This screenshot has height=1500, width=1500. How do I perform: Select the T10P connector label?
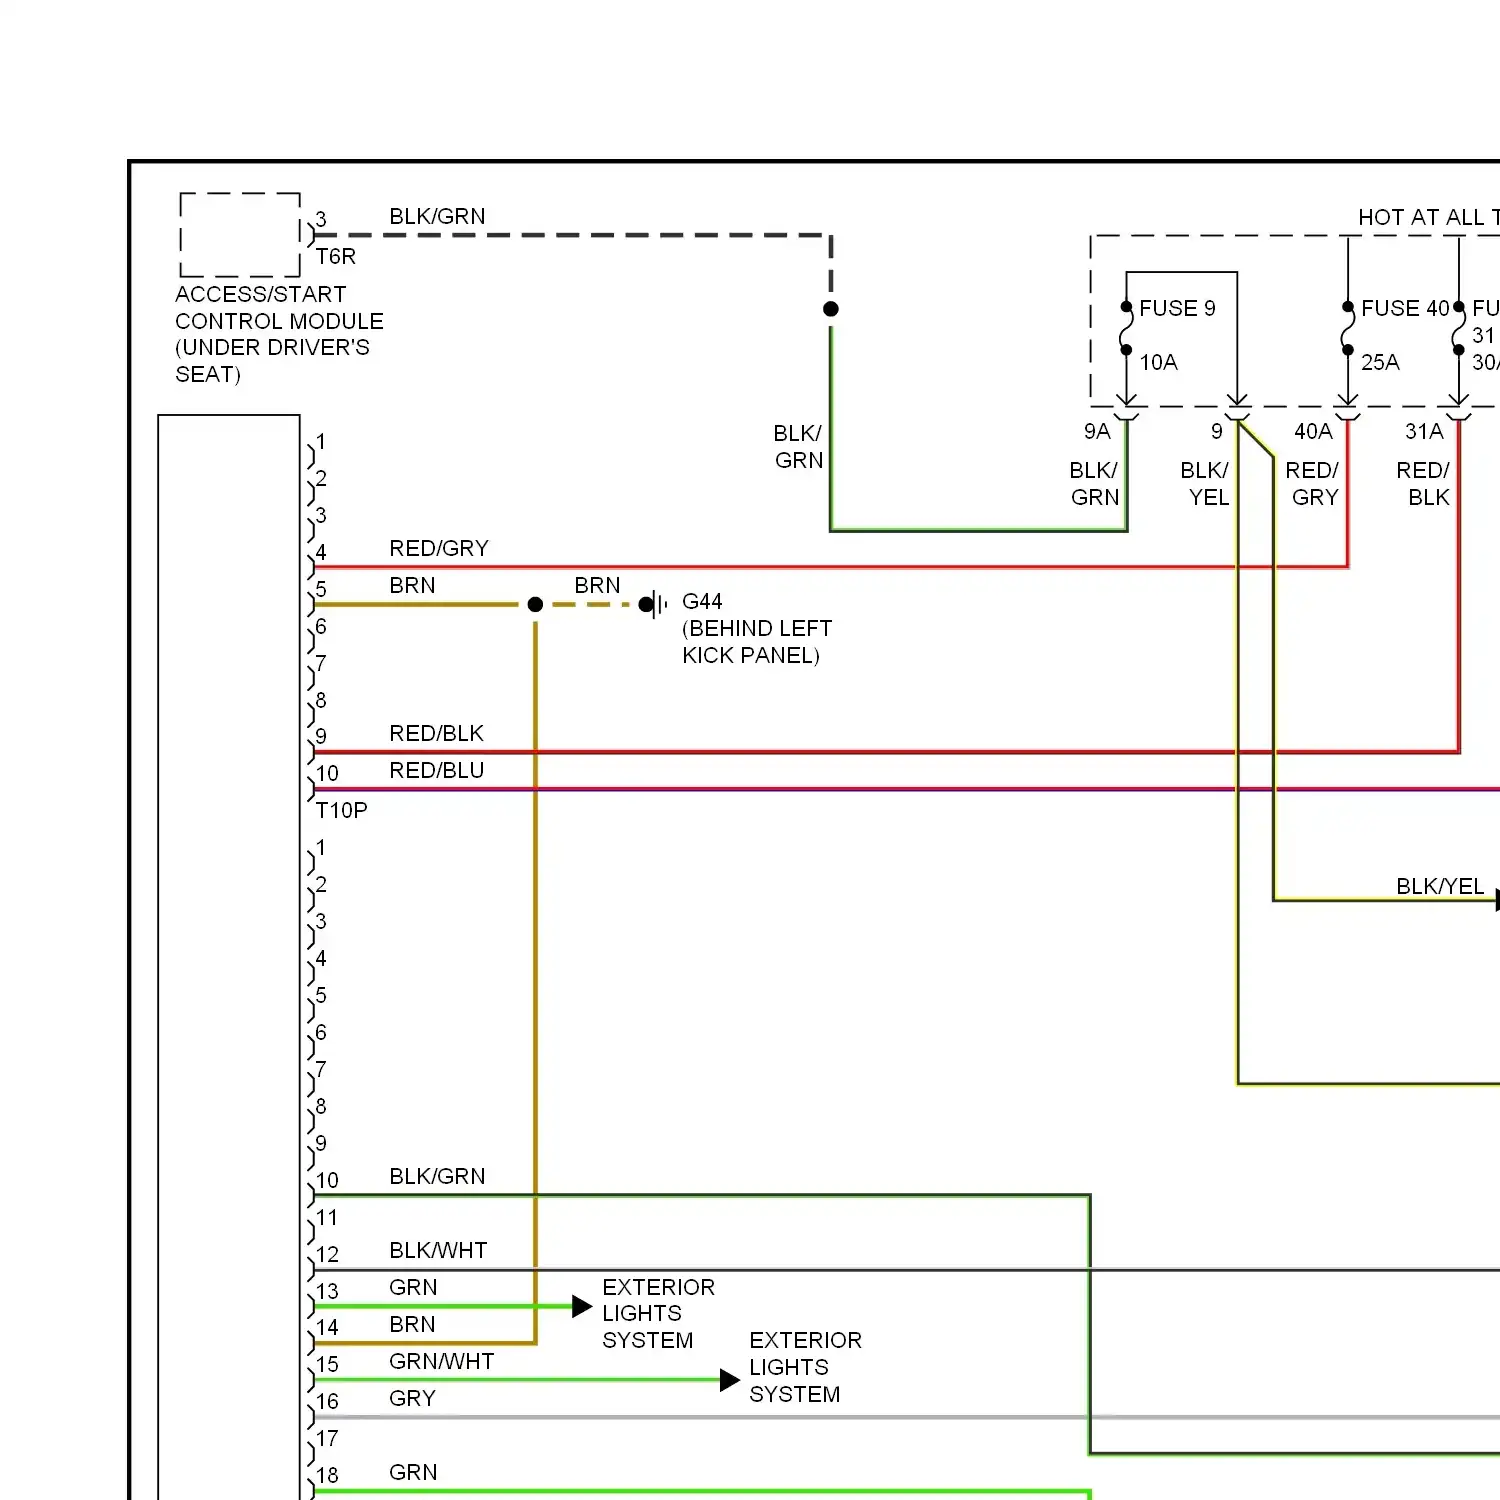tap(341, 810)
